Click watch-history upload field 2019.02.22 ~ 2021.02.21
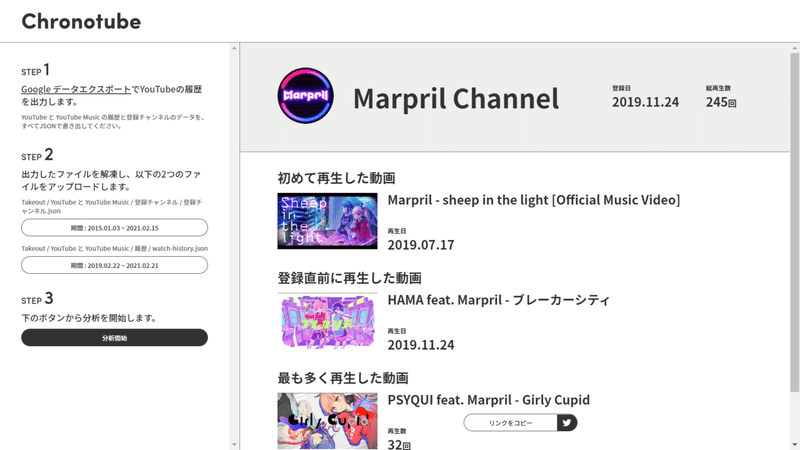This screenshot has width=800, height=450. (x=114, y=265)
